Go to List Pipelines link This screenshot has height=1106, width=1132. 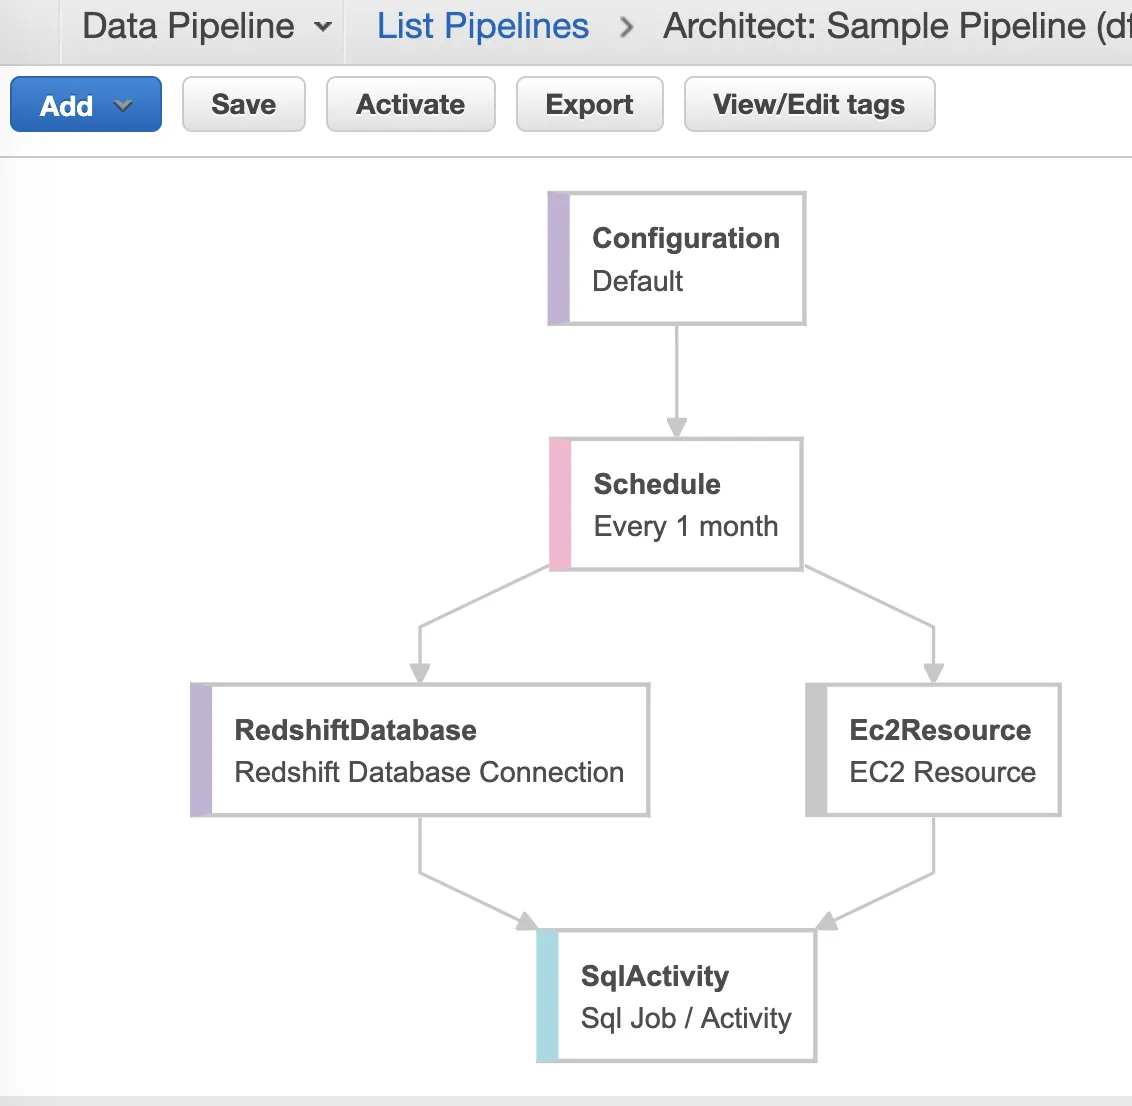coord(483,27)
